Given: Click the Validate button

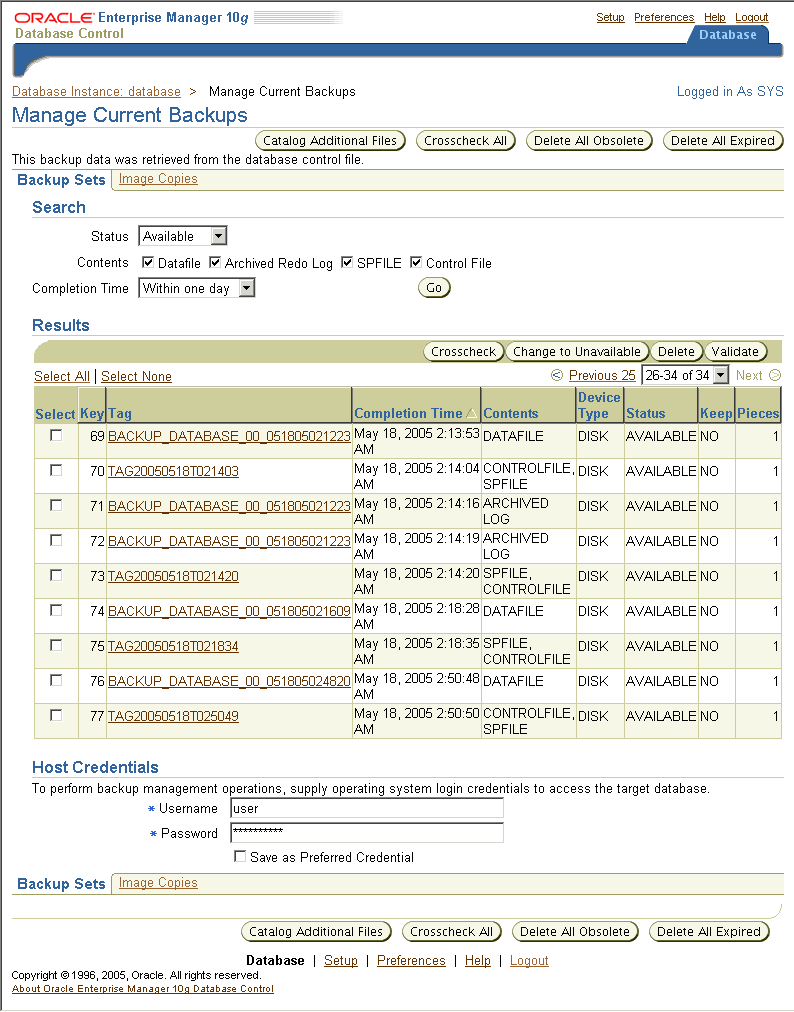Looking at the screenshot, I should point(736,352).
